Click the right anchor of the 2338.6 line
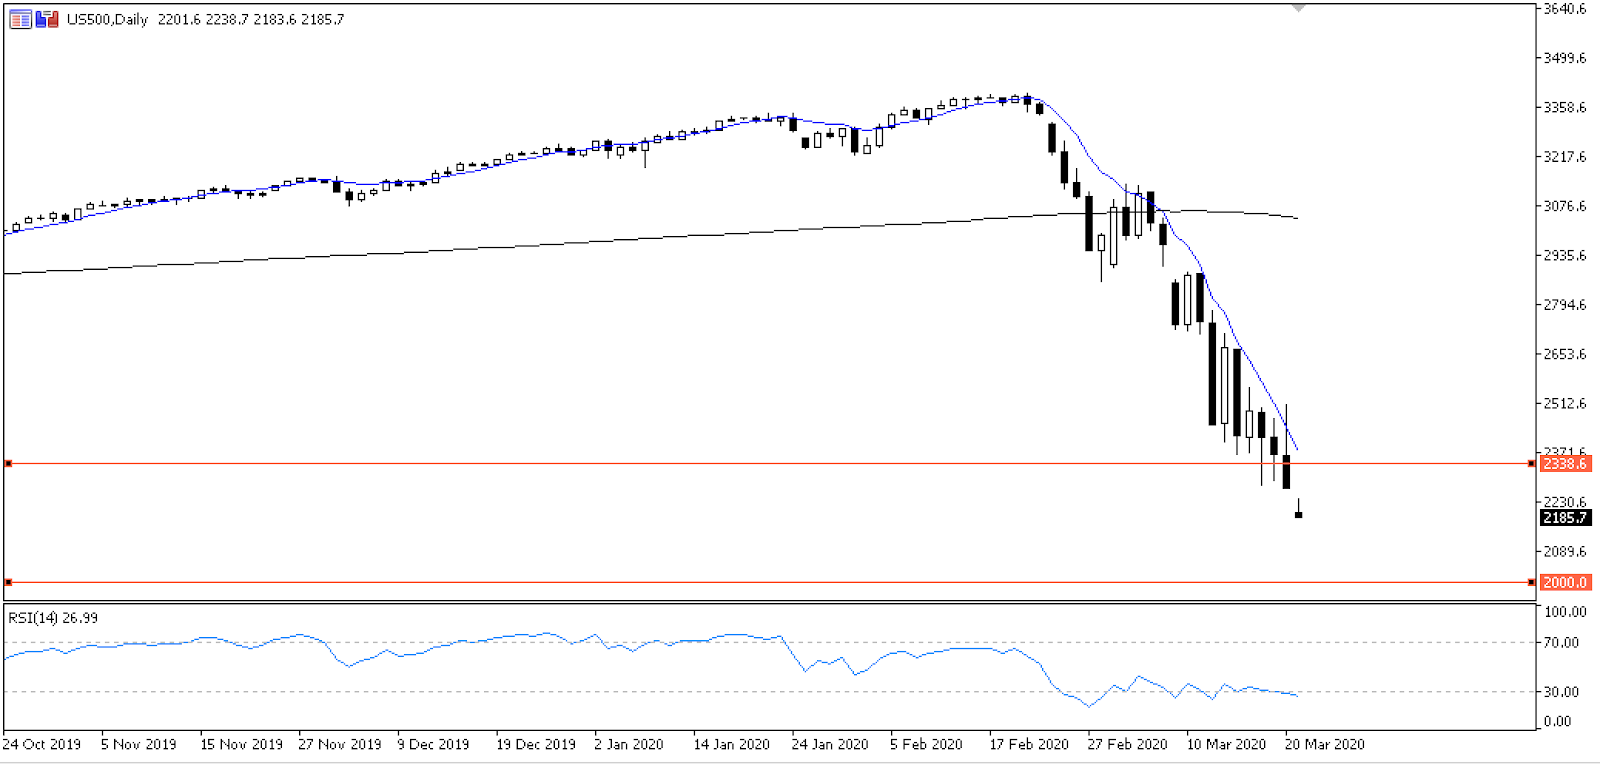Screen dimensions: 1600x765 click(x=1531, y=464)
